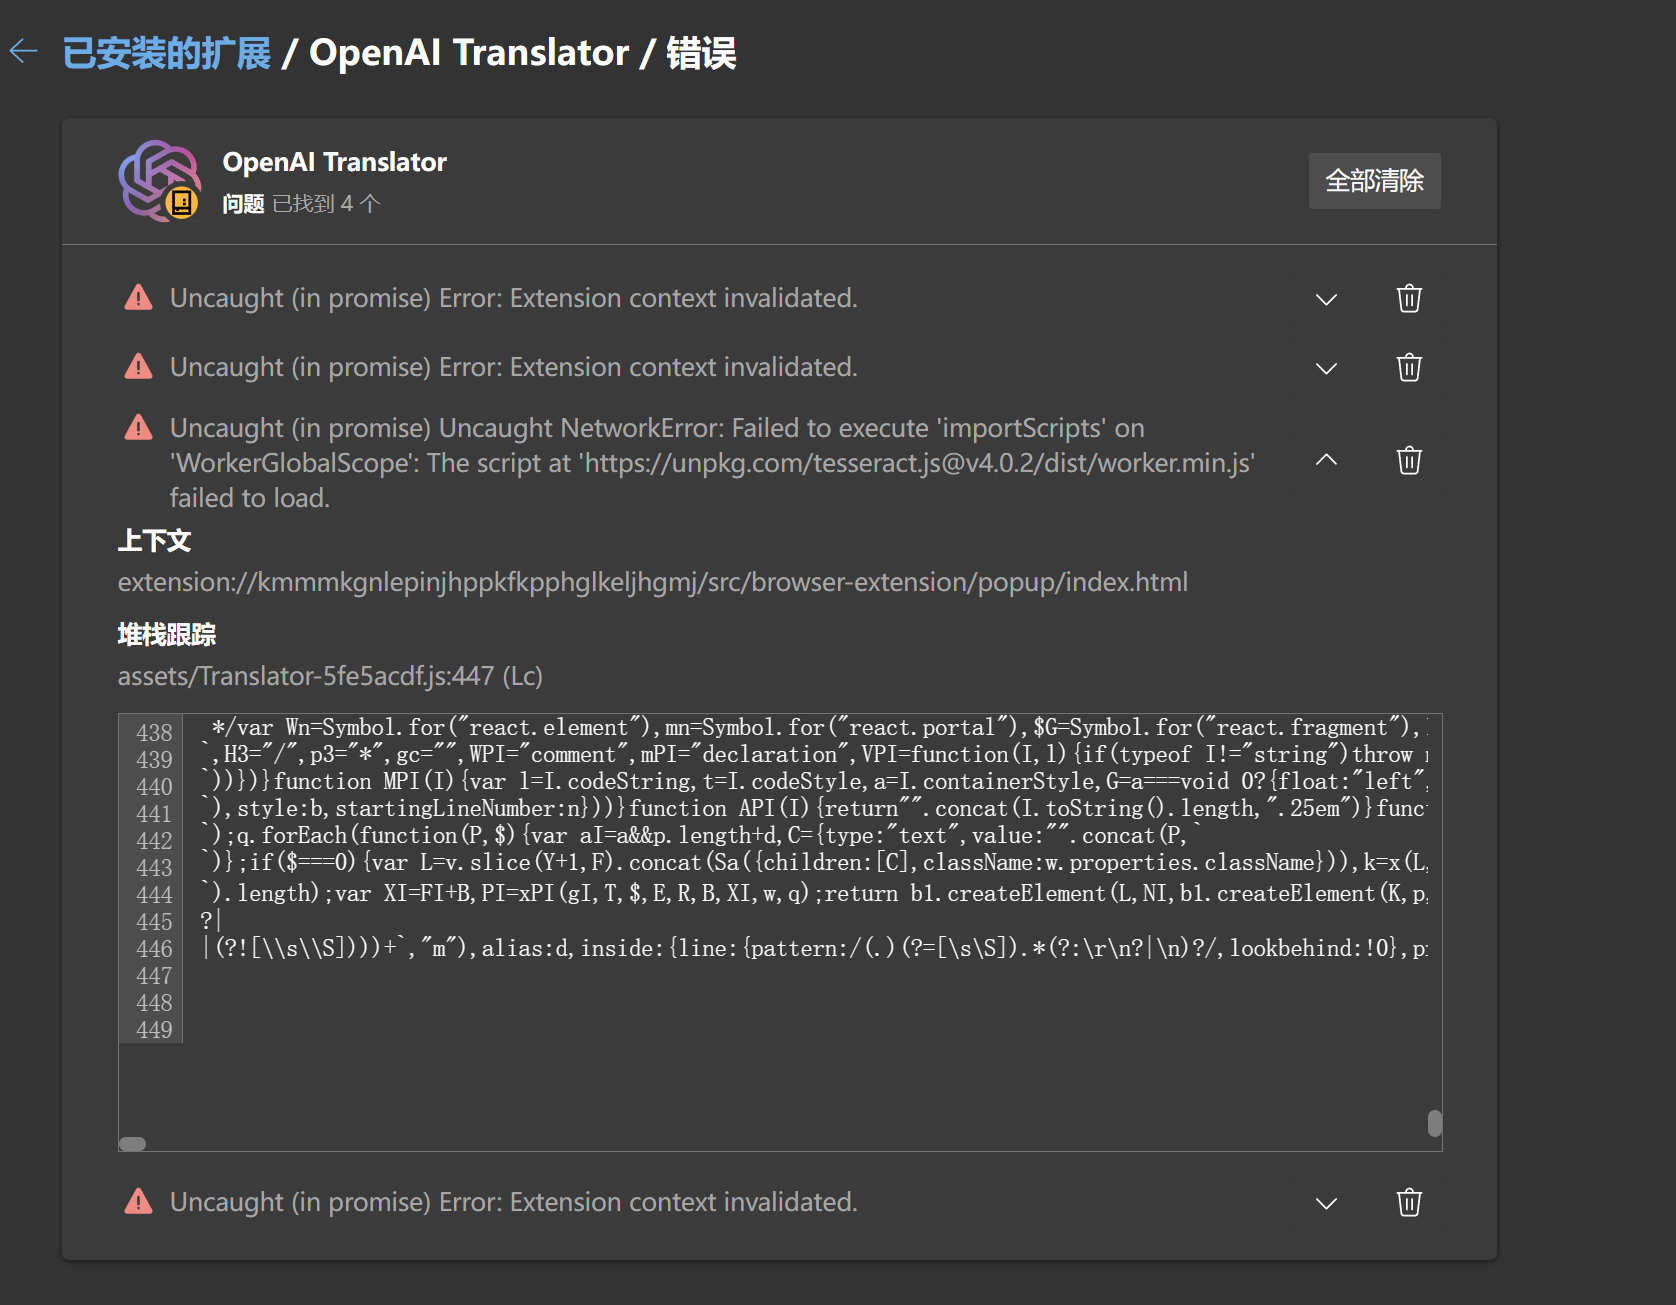Click the warning icon next to the NetworkError message
Viewport: 1676px width, 1305px height.
point(138,427)
